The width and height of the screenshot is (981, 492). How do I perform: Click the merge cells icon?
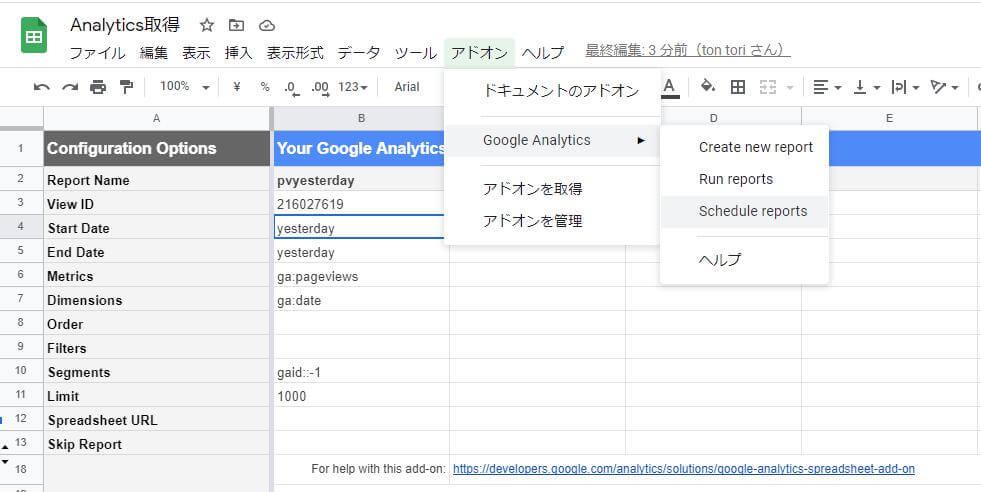(768, 87)
